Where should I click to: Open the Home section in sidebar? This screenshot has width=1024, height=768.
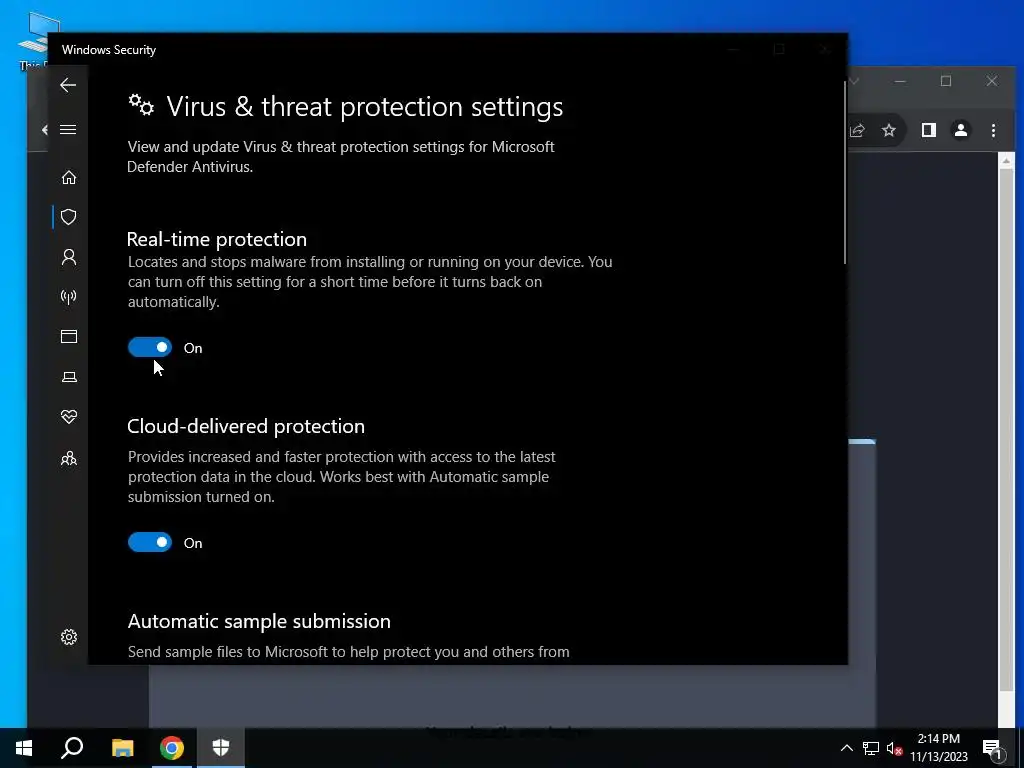pyautogui.click(x=69, y=178)
